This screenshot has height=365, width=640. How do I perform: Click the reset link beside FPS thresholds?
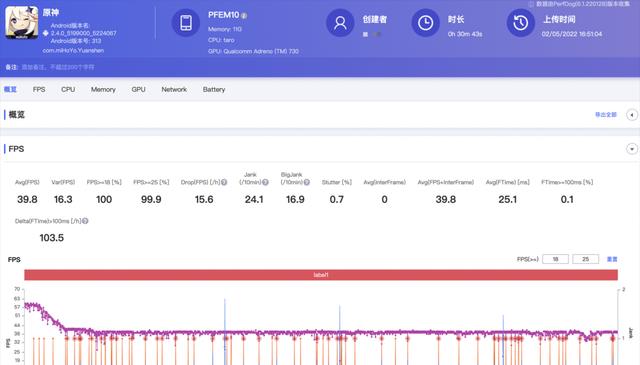[612, 259]
